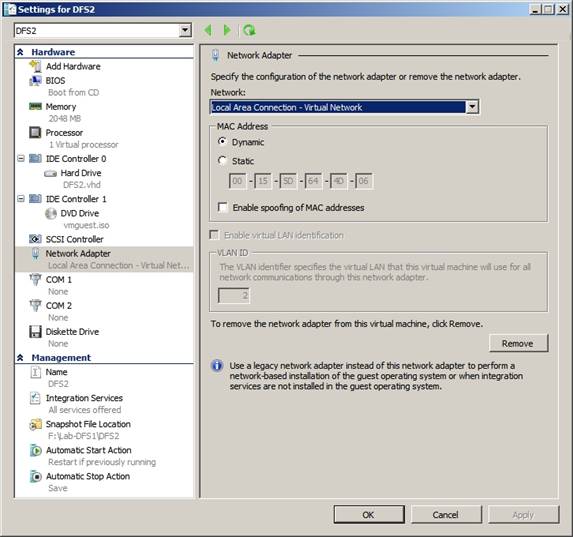
Task: Go to the previous virtual machine with the green back arrow
Action: [x=208, y=30]
